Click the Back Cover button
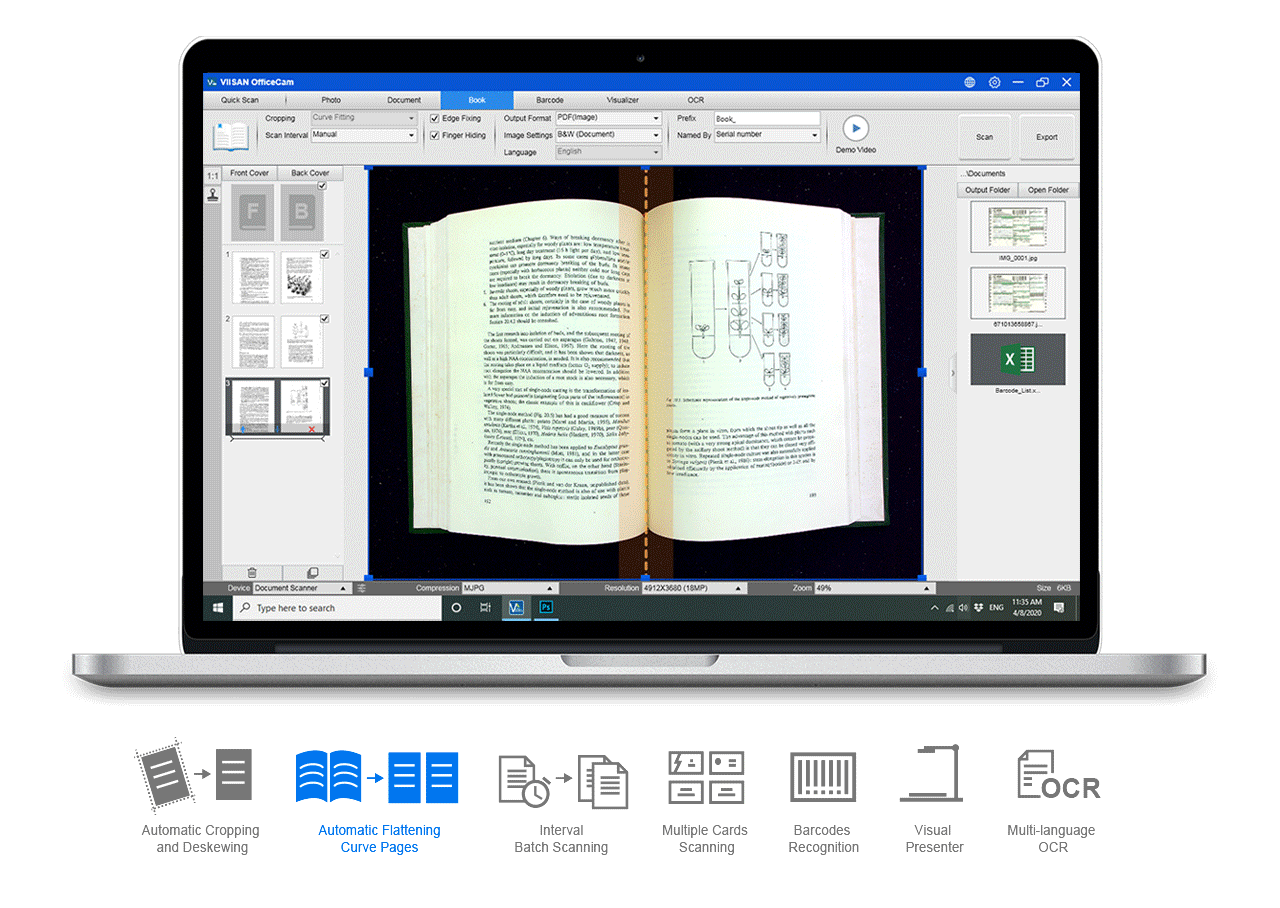Viewport: 1280px width, 908px height. 310,173
